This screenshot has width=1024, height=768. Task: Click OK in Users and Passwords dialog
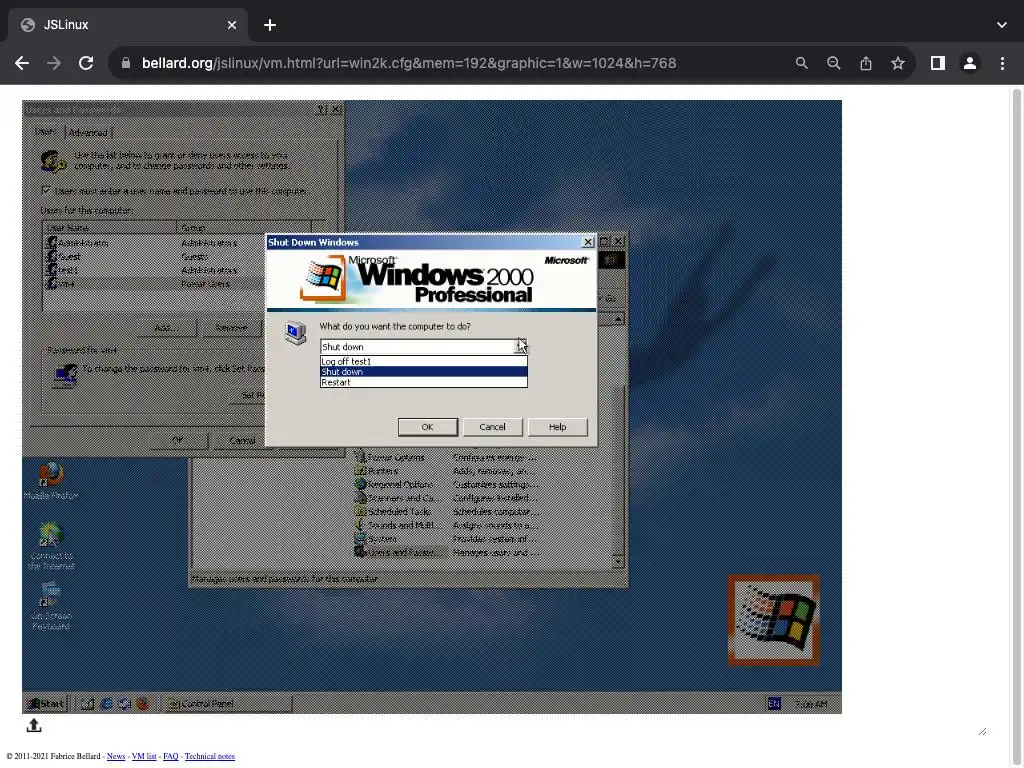click(178, 440)
